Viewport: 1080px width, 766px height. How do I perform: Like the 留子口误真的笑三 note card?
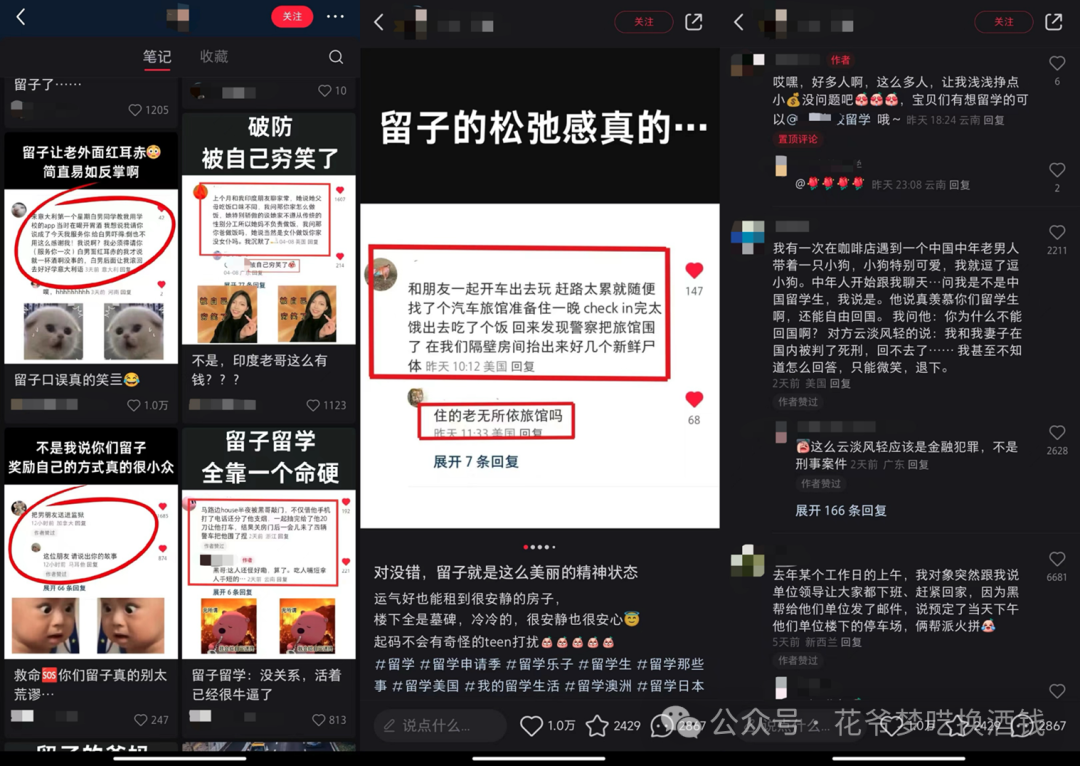[x=134, y=405]
